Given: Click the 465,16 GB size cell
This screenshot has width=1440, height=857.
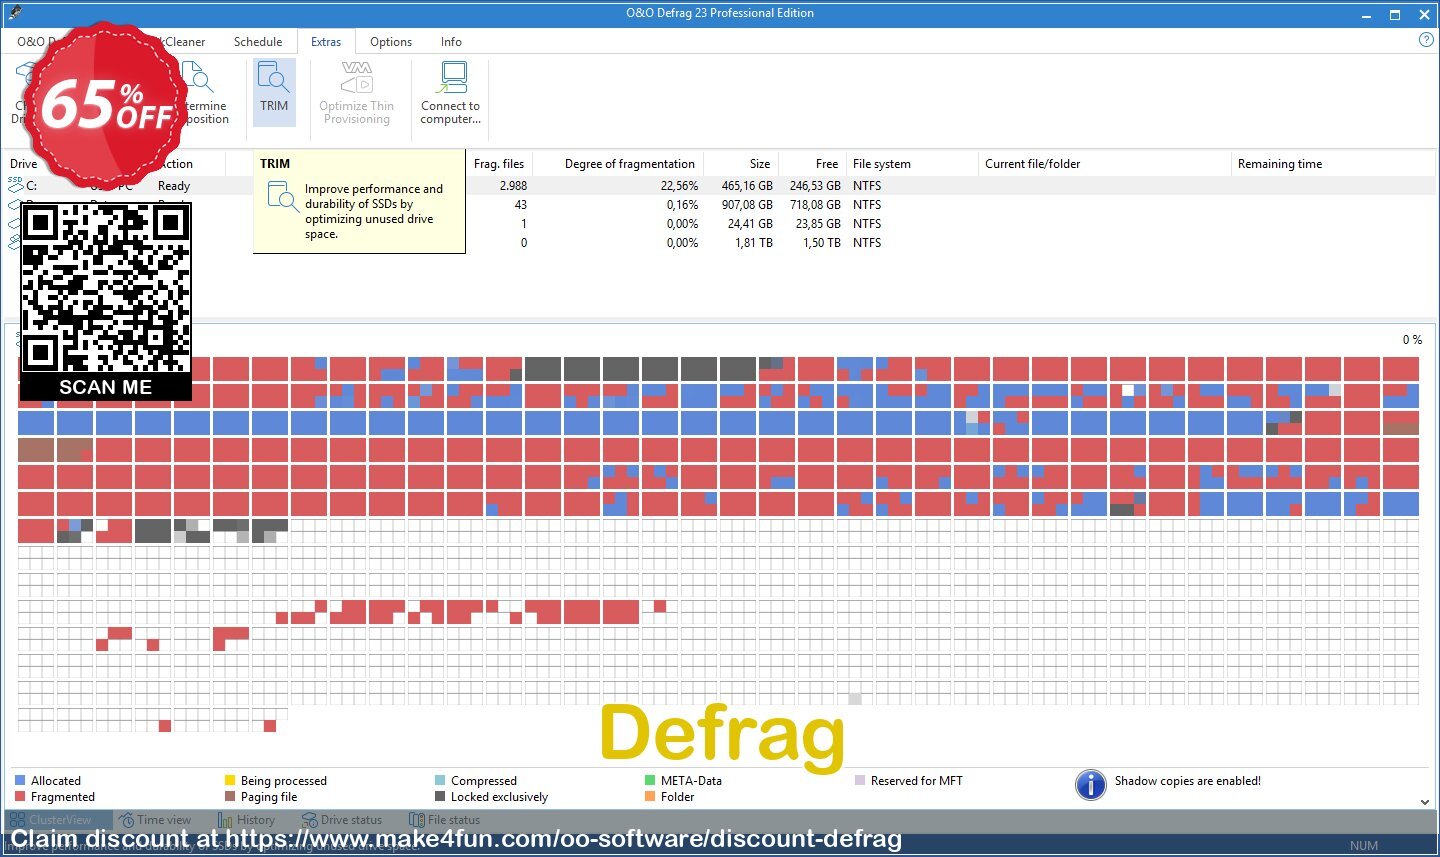Looking at the screenshot, I should coord(747,186).
